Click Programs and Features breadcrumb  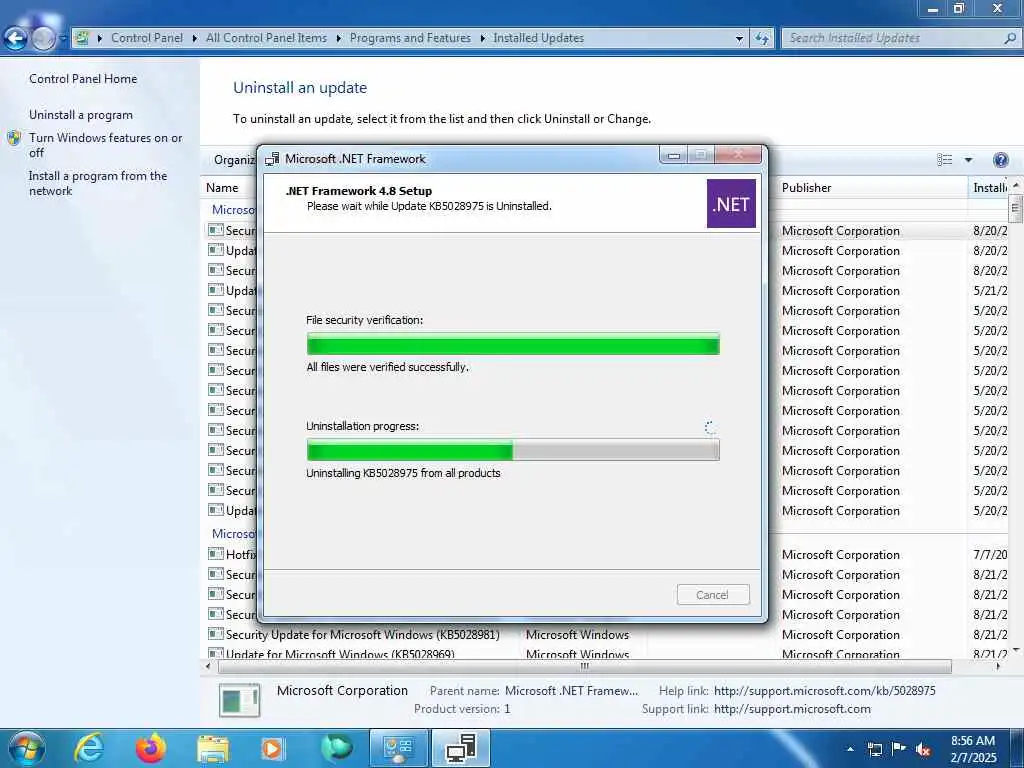tap(410, 38)
